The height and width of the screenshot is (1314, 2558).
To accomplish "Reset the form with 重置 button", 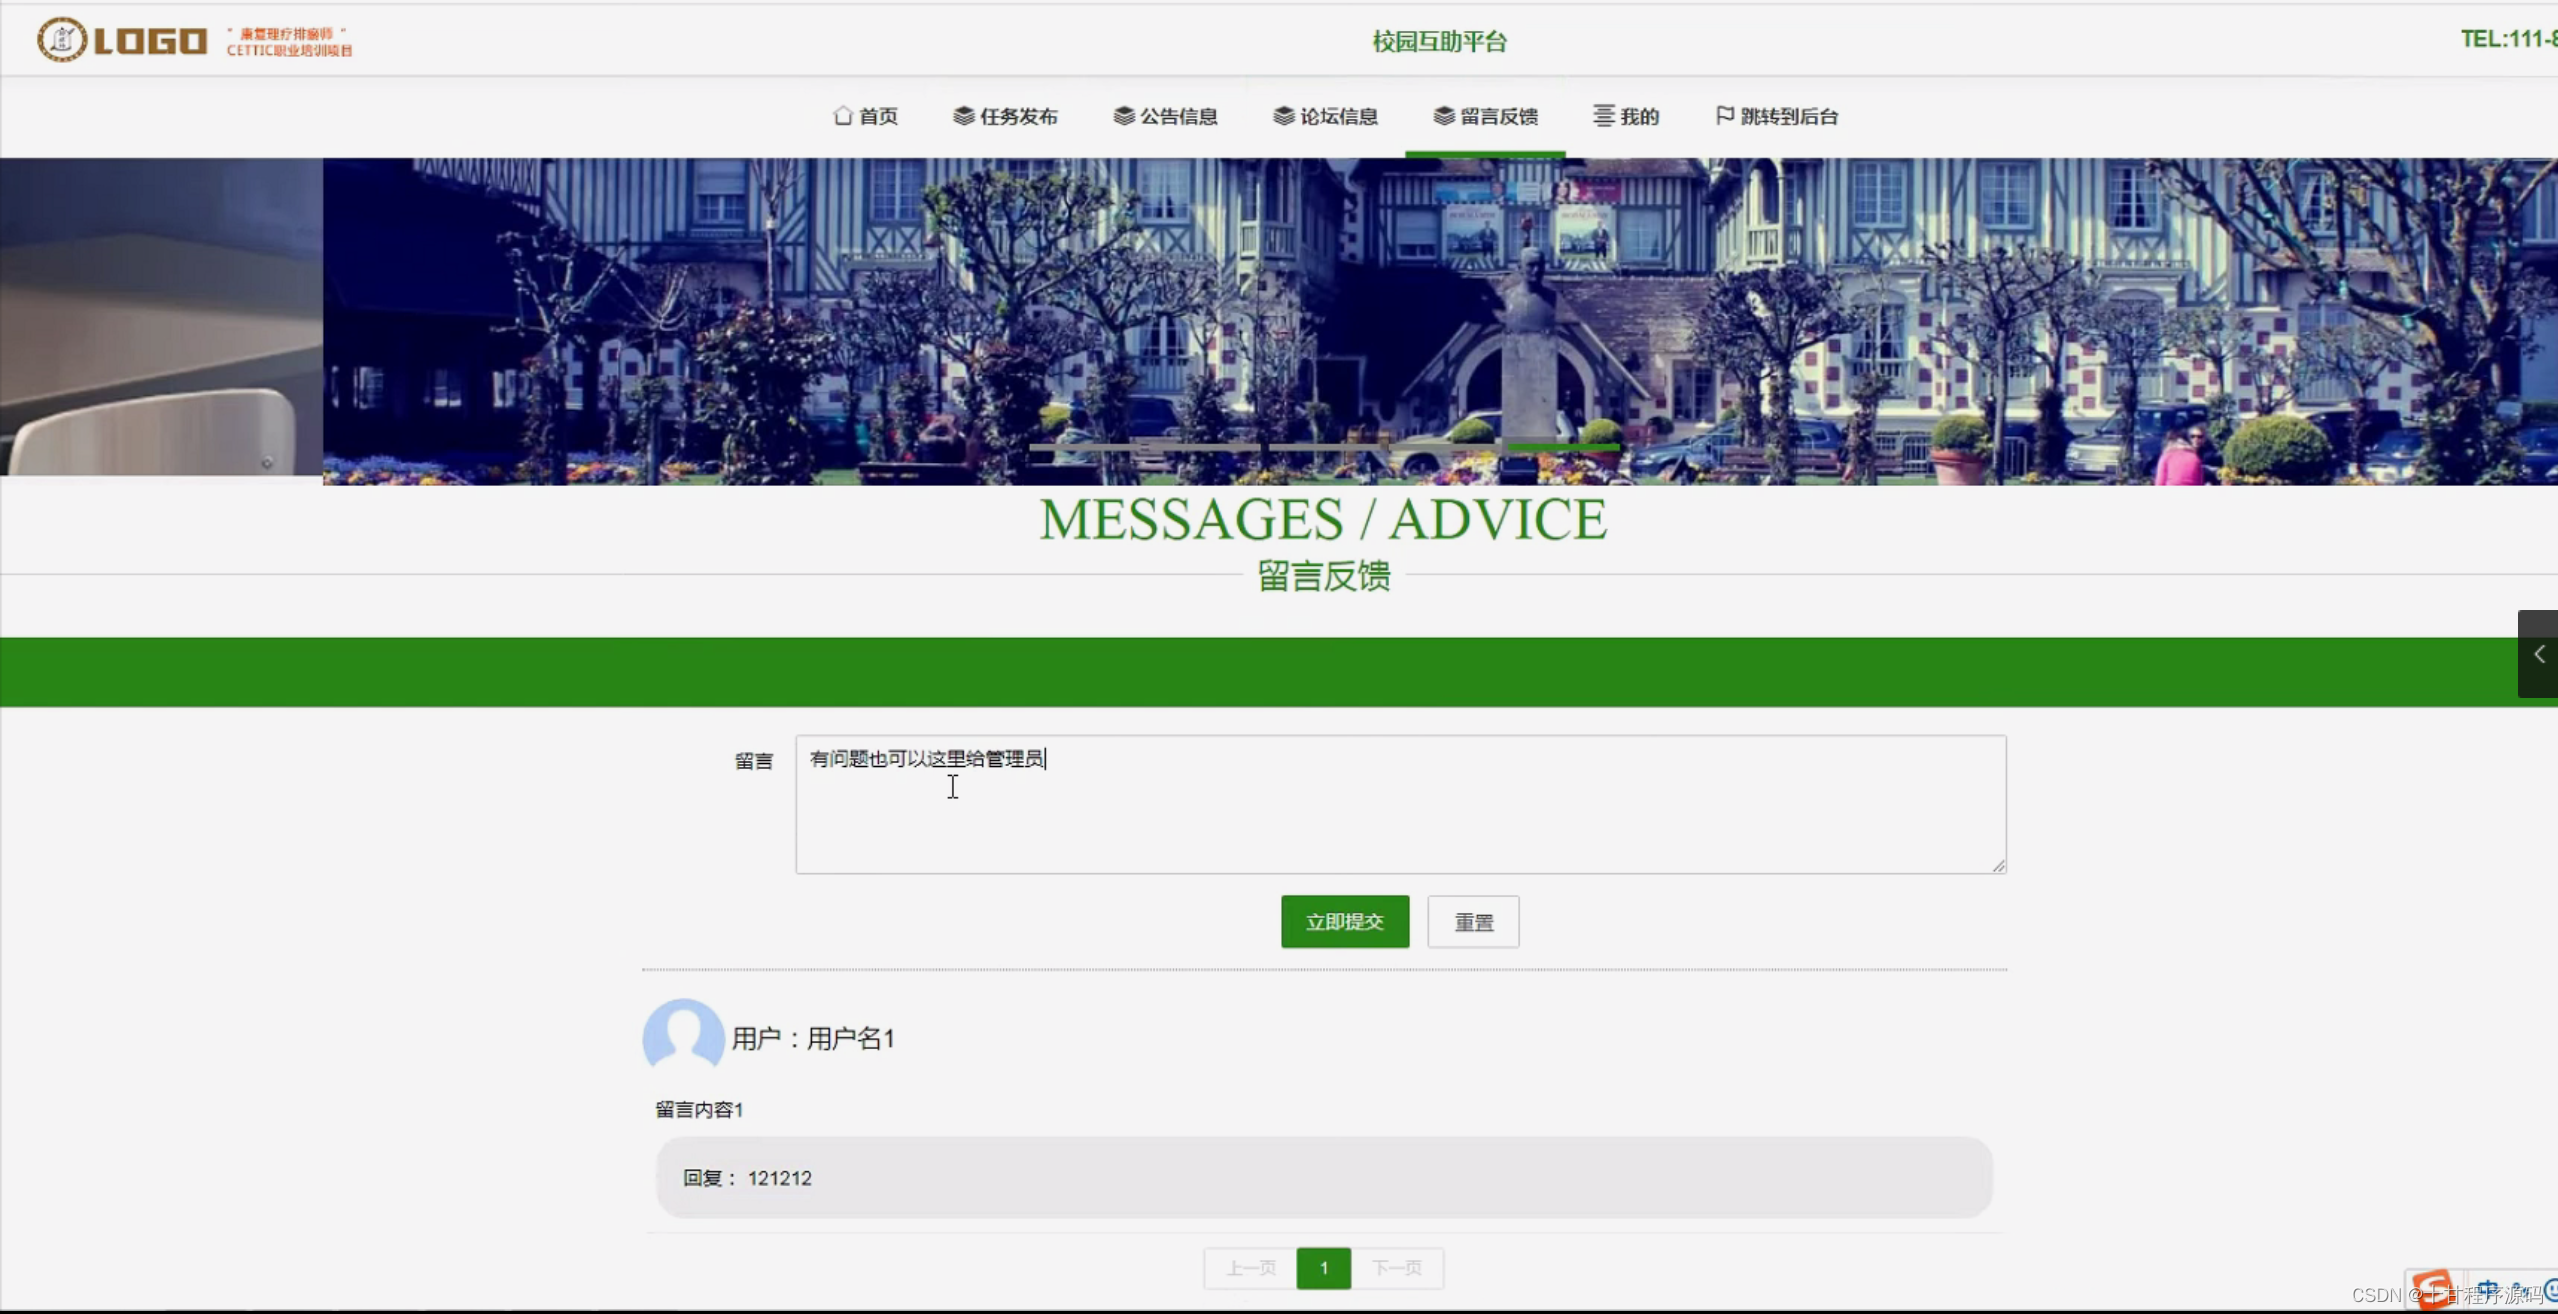I will (1473, 921).
